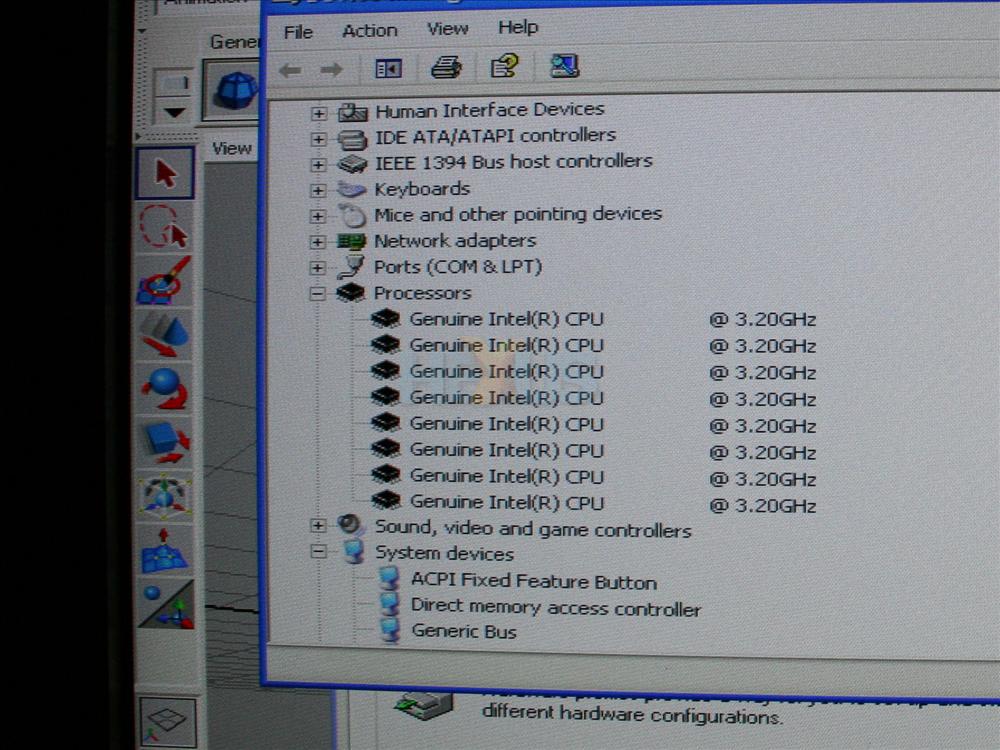Viewport: 1000px width, 750px height.
Task: Click the Mice and pointing devices mouse icon
Action: click(x=351, y=216)
